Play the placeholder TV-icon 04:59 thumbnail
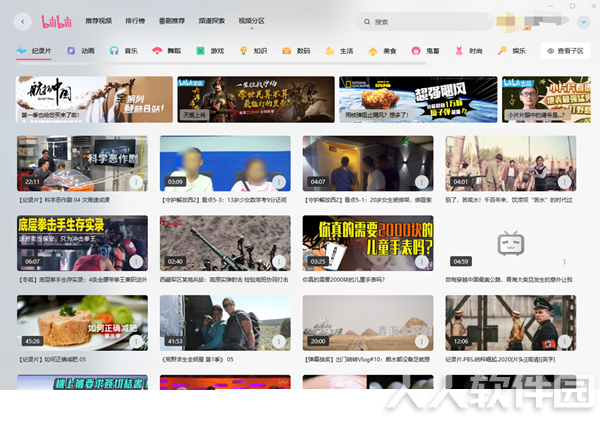Screen dimensions: 600x426 click(x=510, y=243)
